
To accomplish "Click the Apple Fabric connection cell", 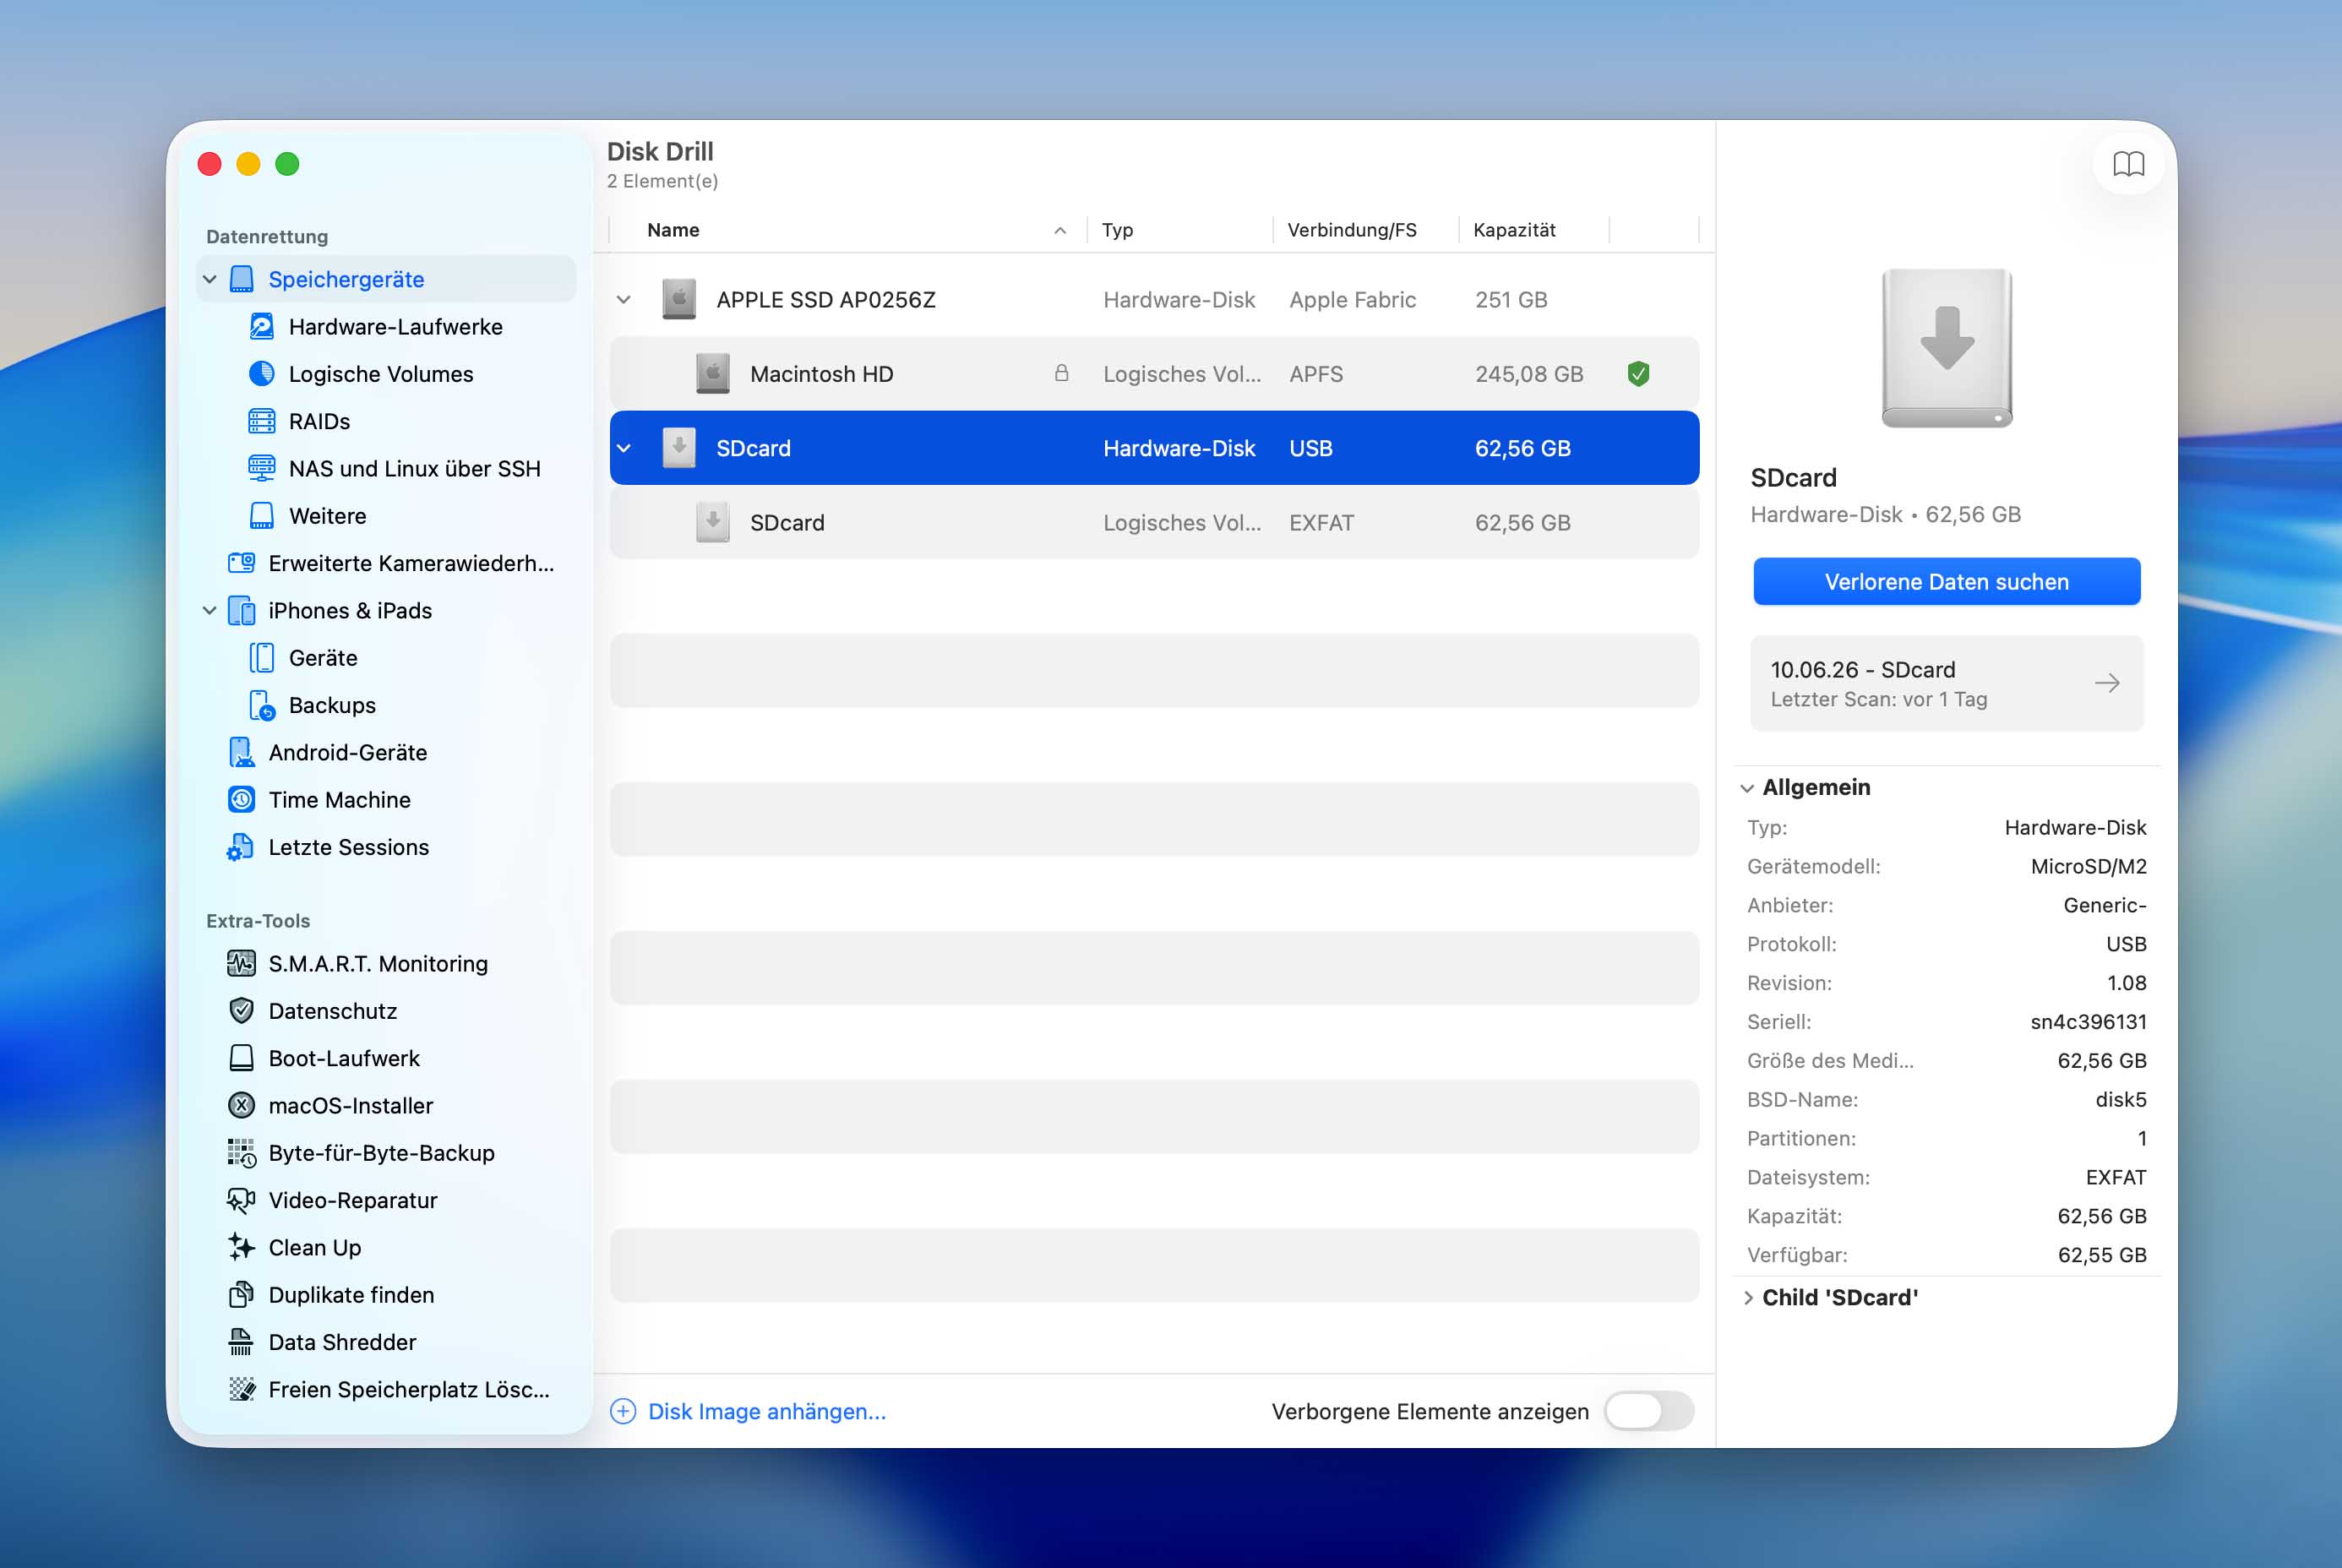I will tap(1352, 300).
